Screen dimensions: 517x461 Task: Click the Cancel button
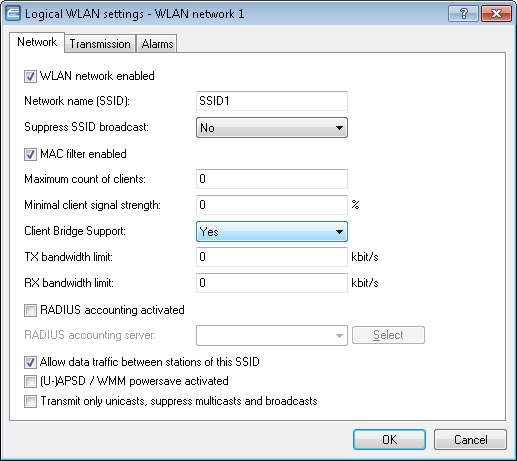pyautogui.click(x=470, y=440)
